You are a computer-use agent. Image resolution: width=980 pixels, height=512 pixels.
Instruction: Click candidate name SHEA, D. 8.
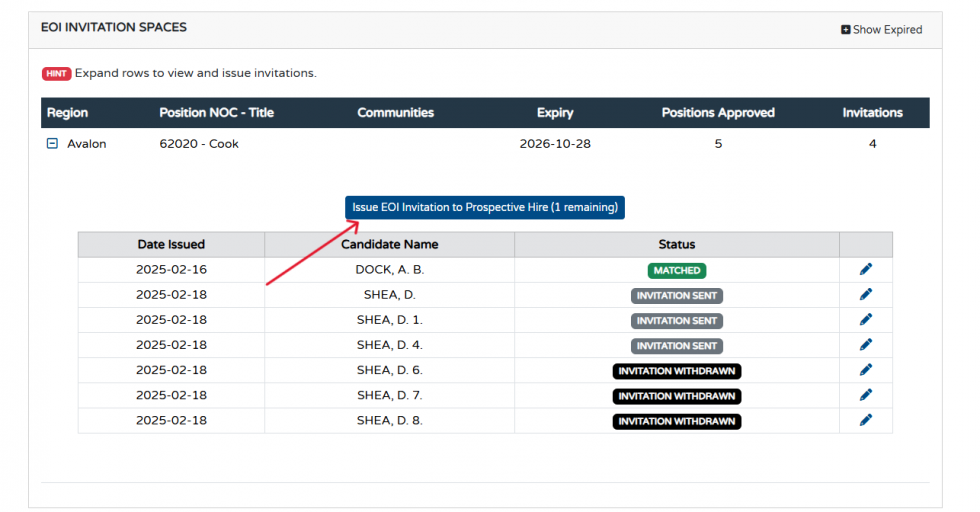pyautogui.click(x=389, y=420)
